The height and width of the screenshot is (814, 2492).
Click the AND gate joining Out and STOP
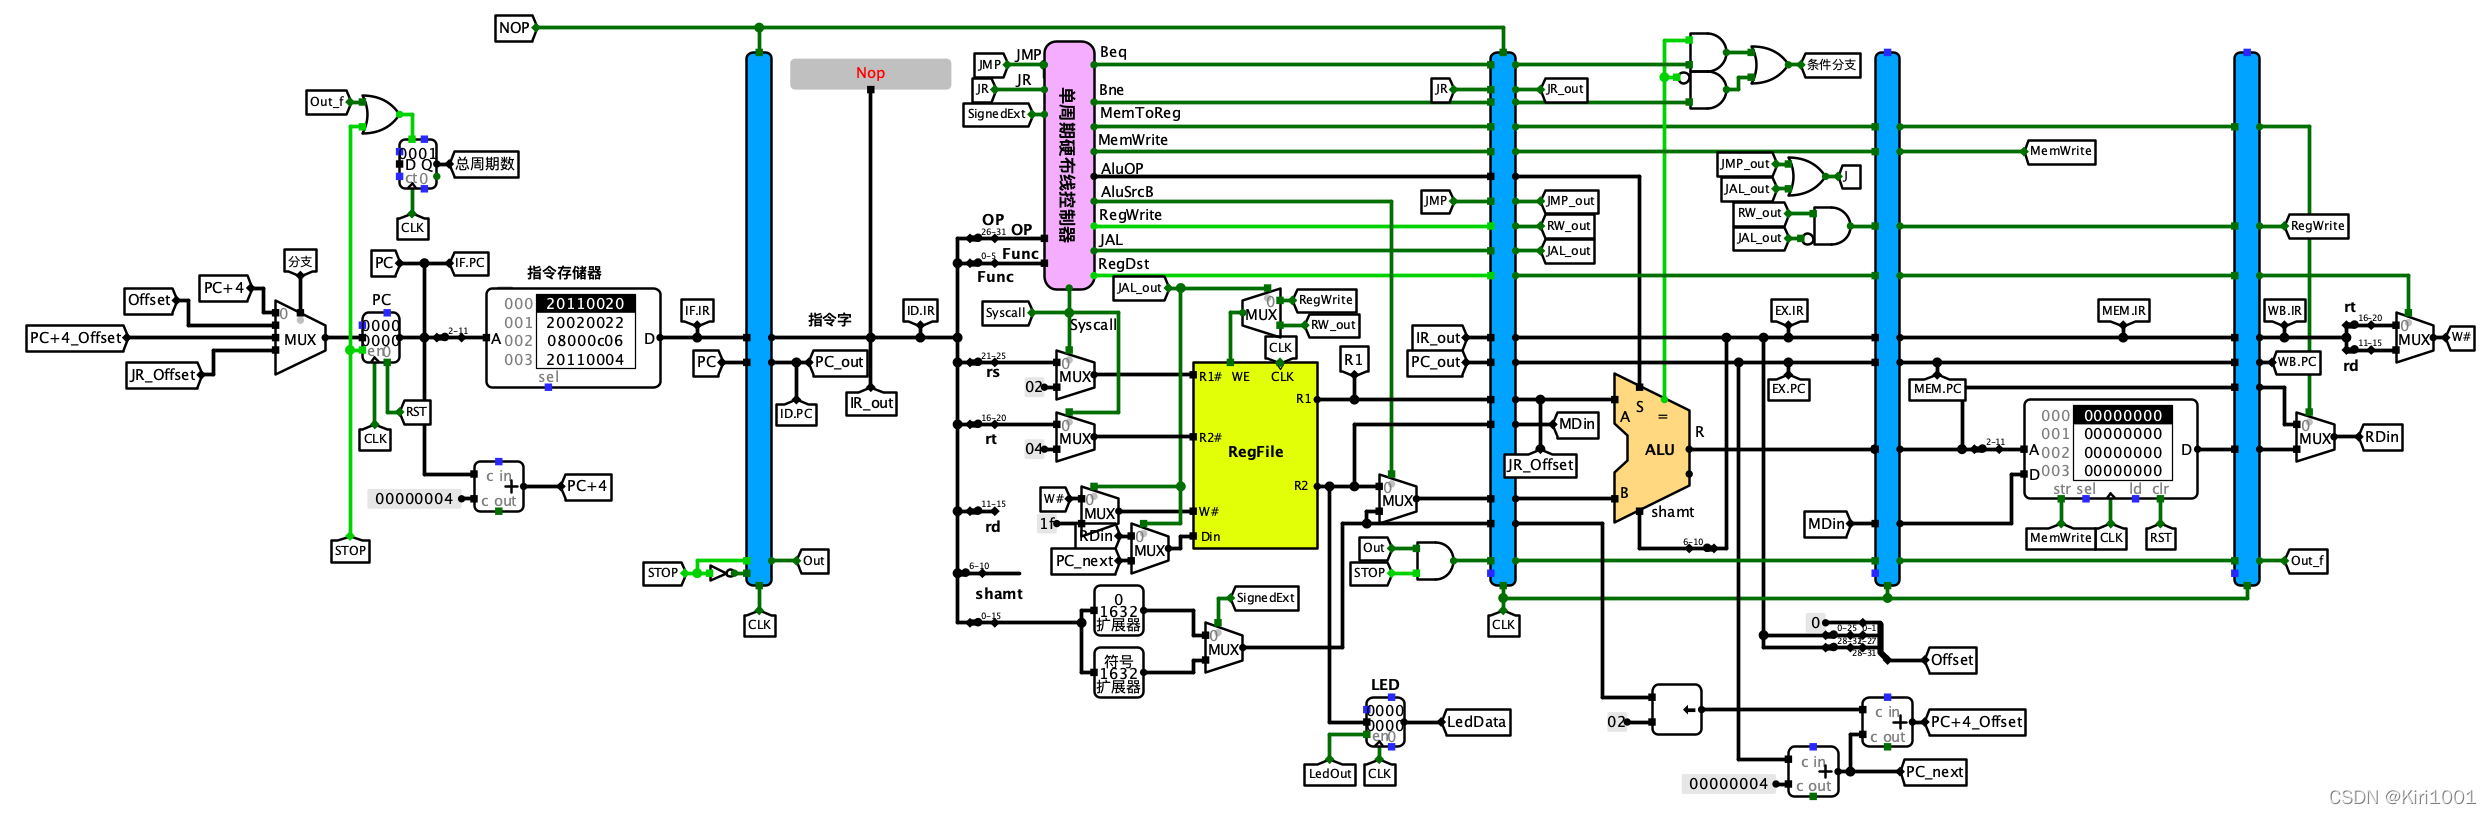click(x=1436, y=561)
